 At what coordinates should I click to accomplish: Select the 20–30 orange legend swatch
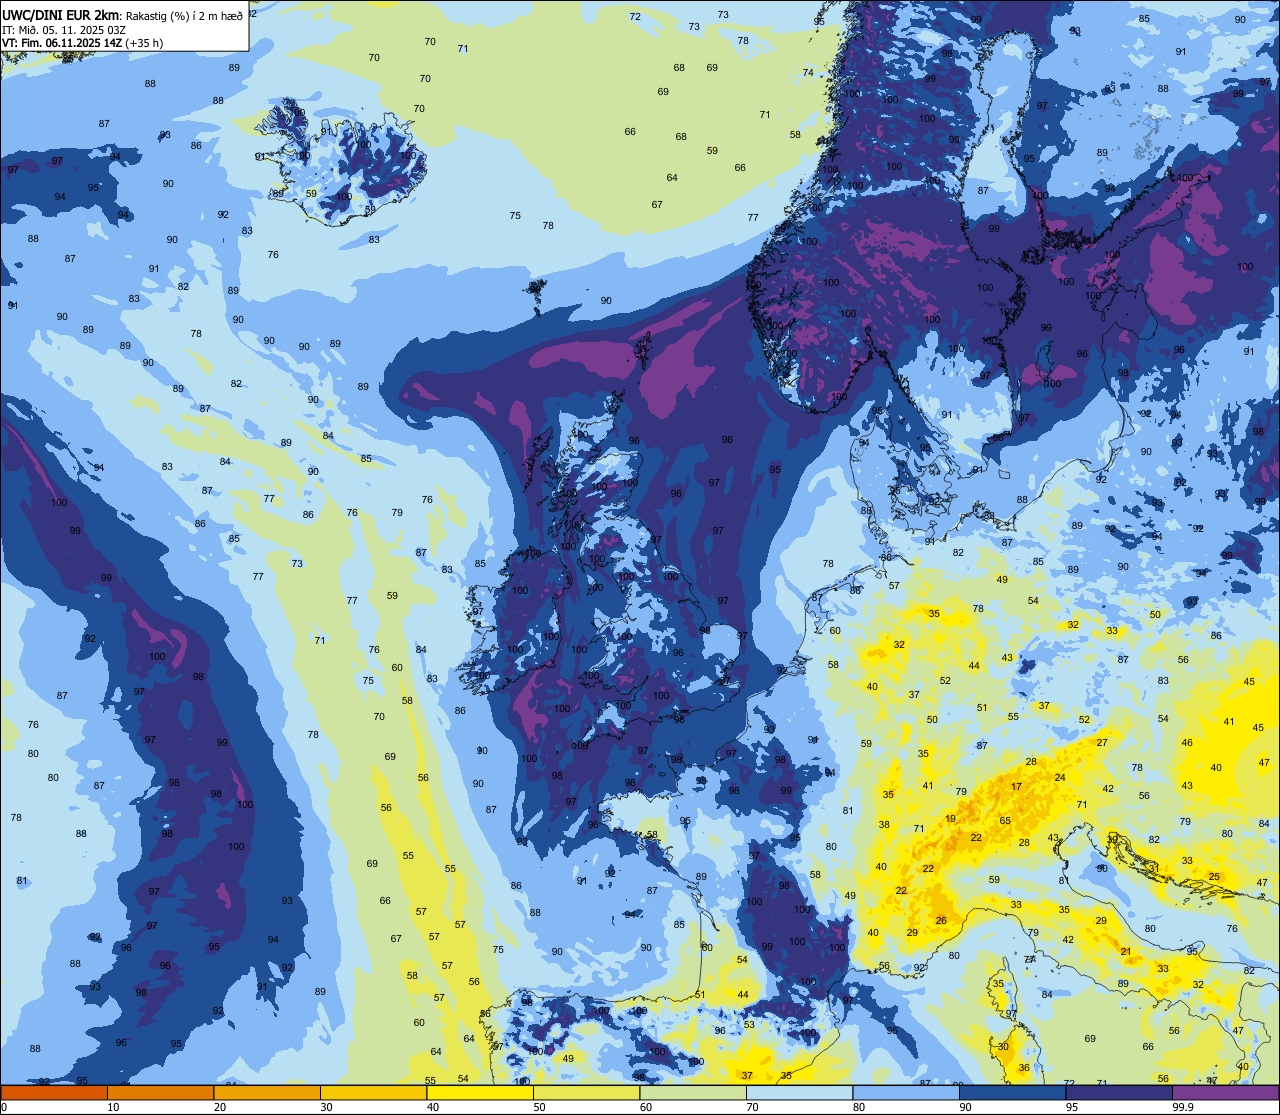pos(266,1092)
